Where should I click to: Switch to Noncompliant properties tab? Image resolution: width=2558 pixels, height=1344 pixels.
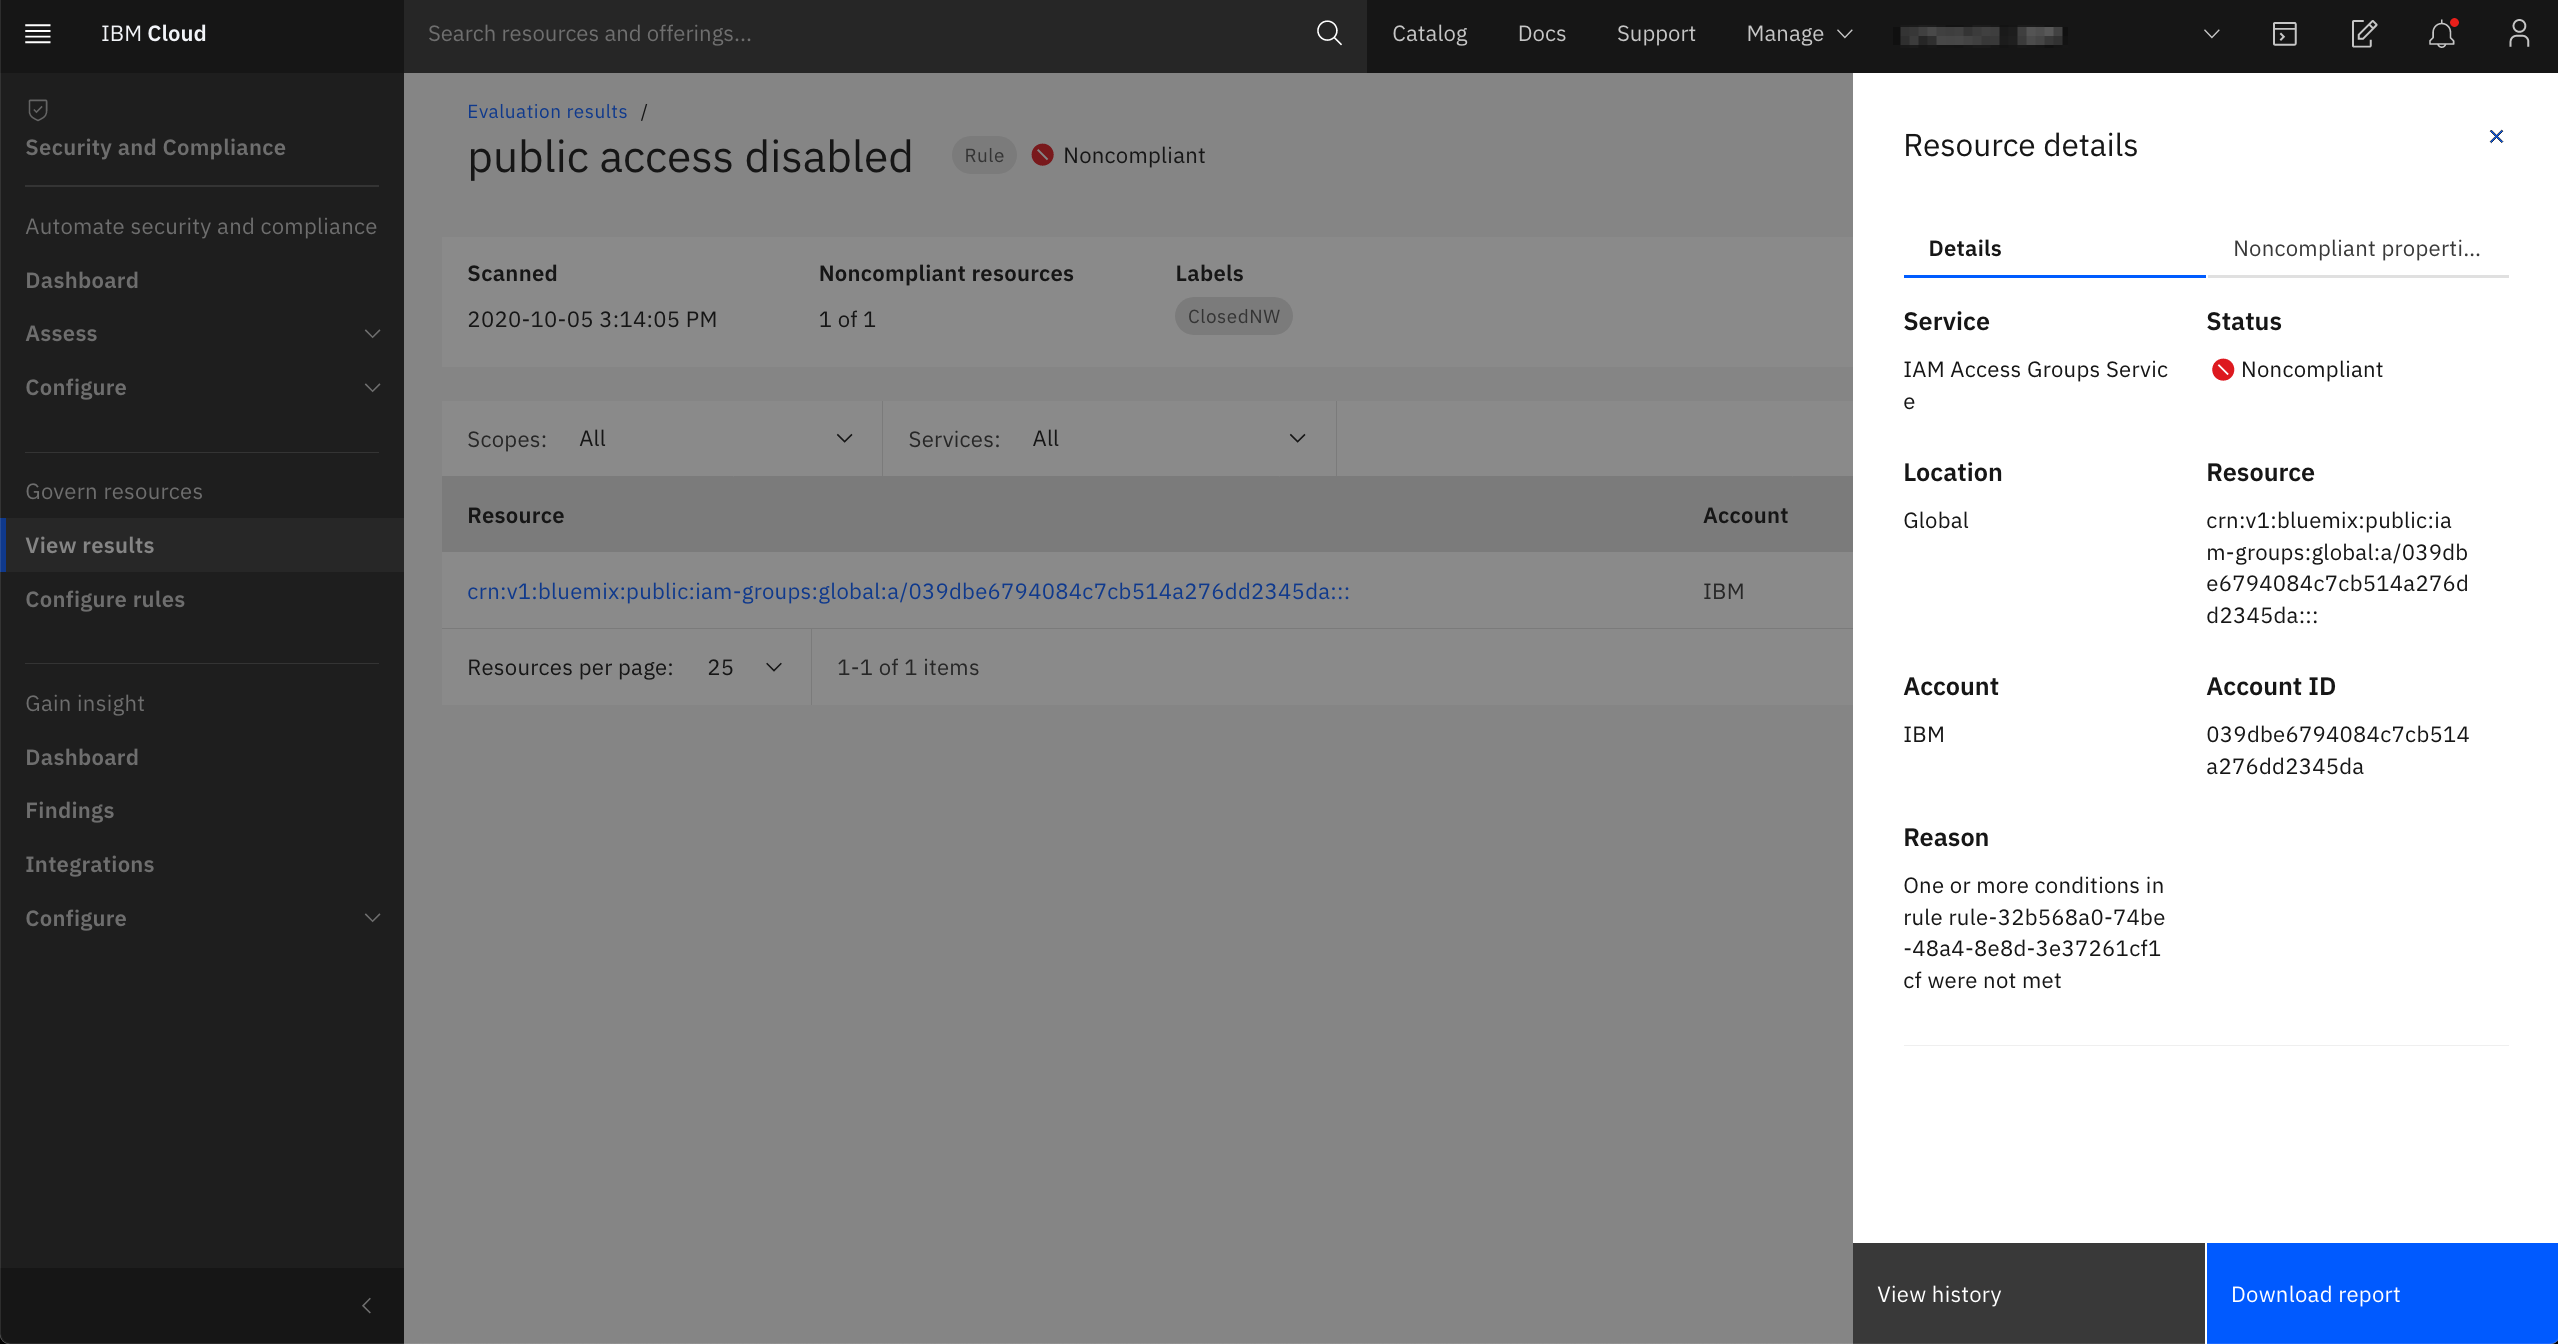[x=2356, y=249]
